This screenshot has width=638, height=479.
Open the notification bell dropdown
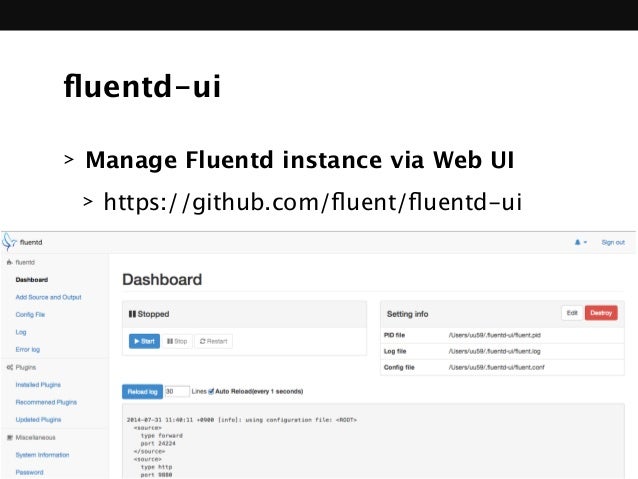tap(581, 242)
